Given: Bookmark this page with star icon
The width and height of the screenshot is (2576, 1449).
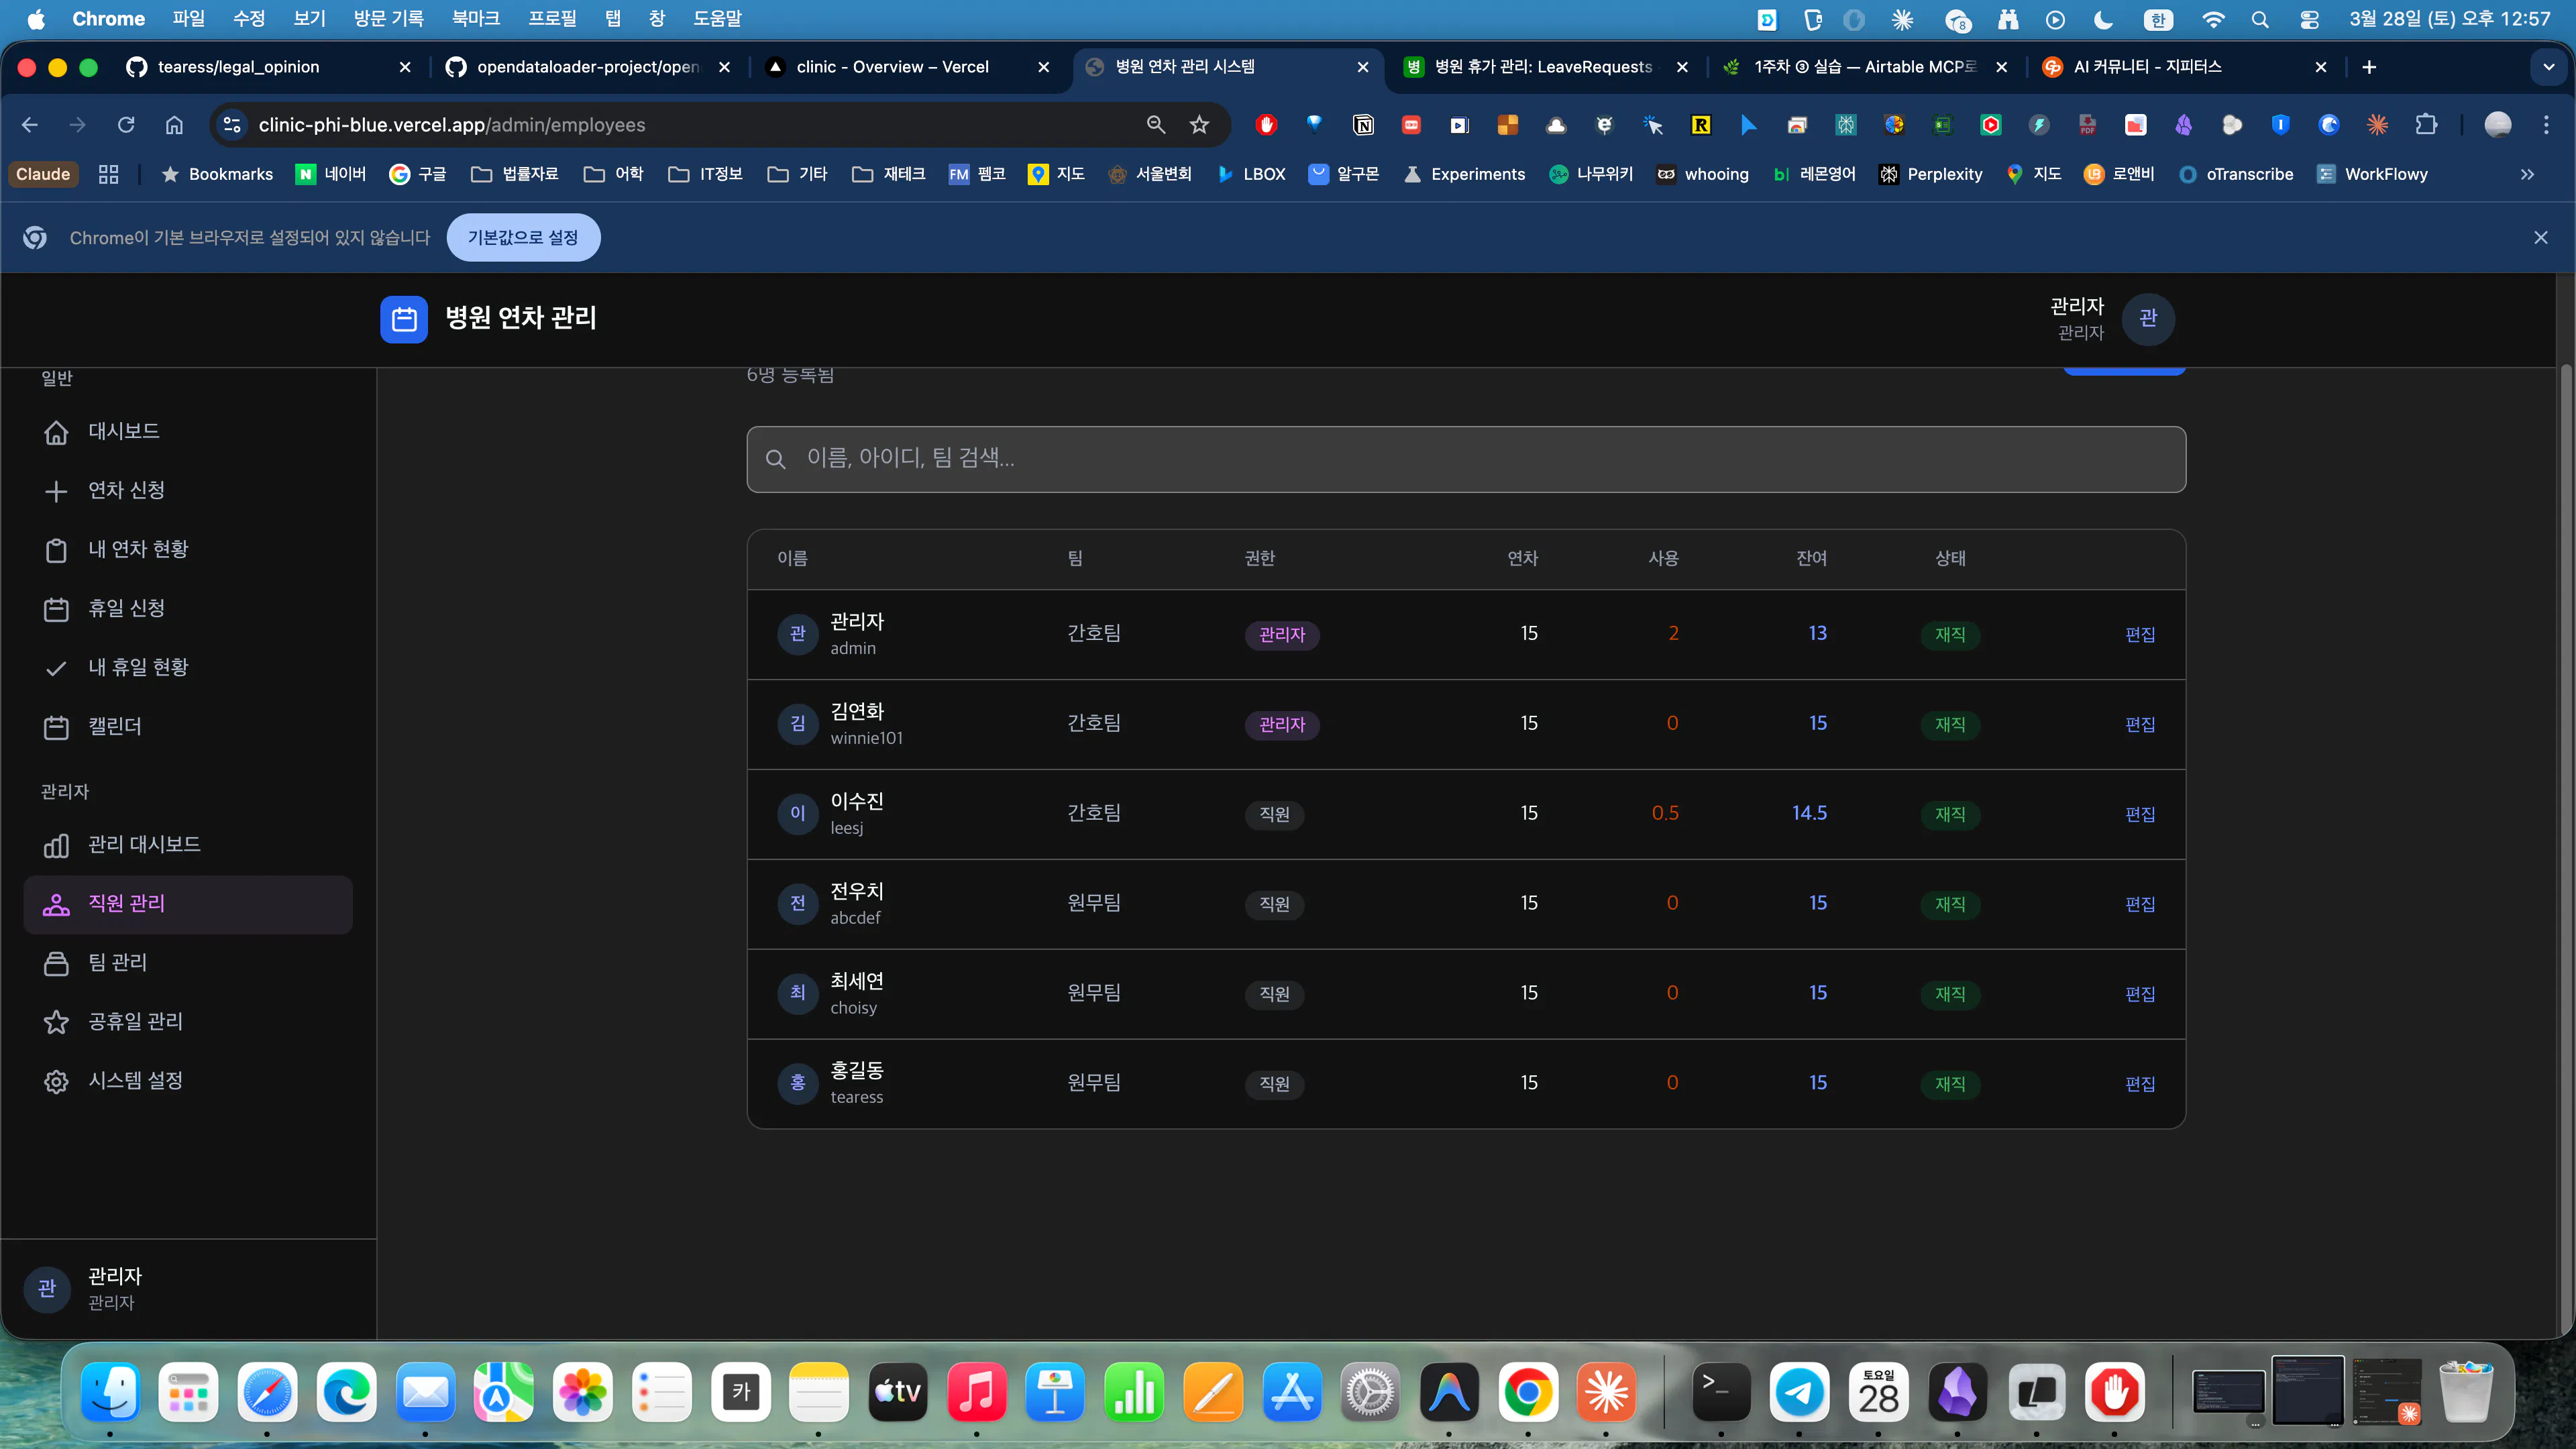Looking at the screenshot, I should [1199, 125].
